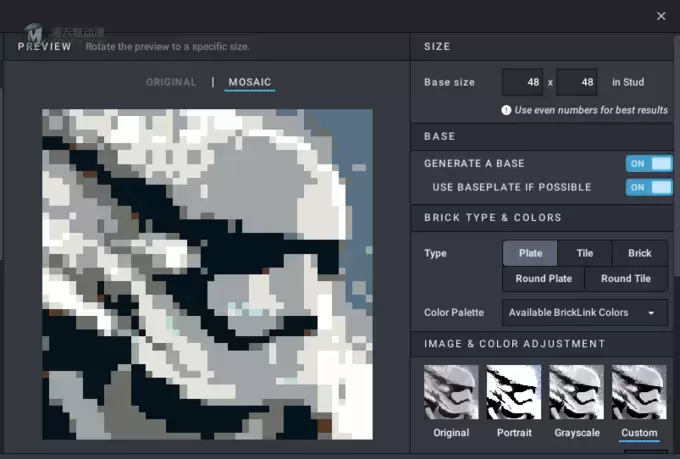The height and width of the screenshot is (459, 680).
Task: Choose the Original adjustment thumbnail
Action: tap(451, 392)
